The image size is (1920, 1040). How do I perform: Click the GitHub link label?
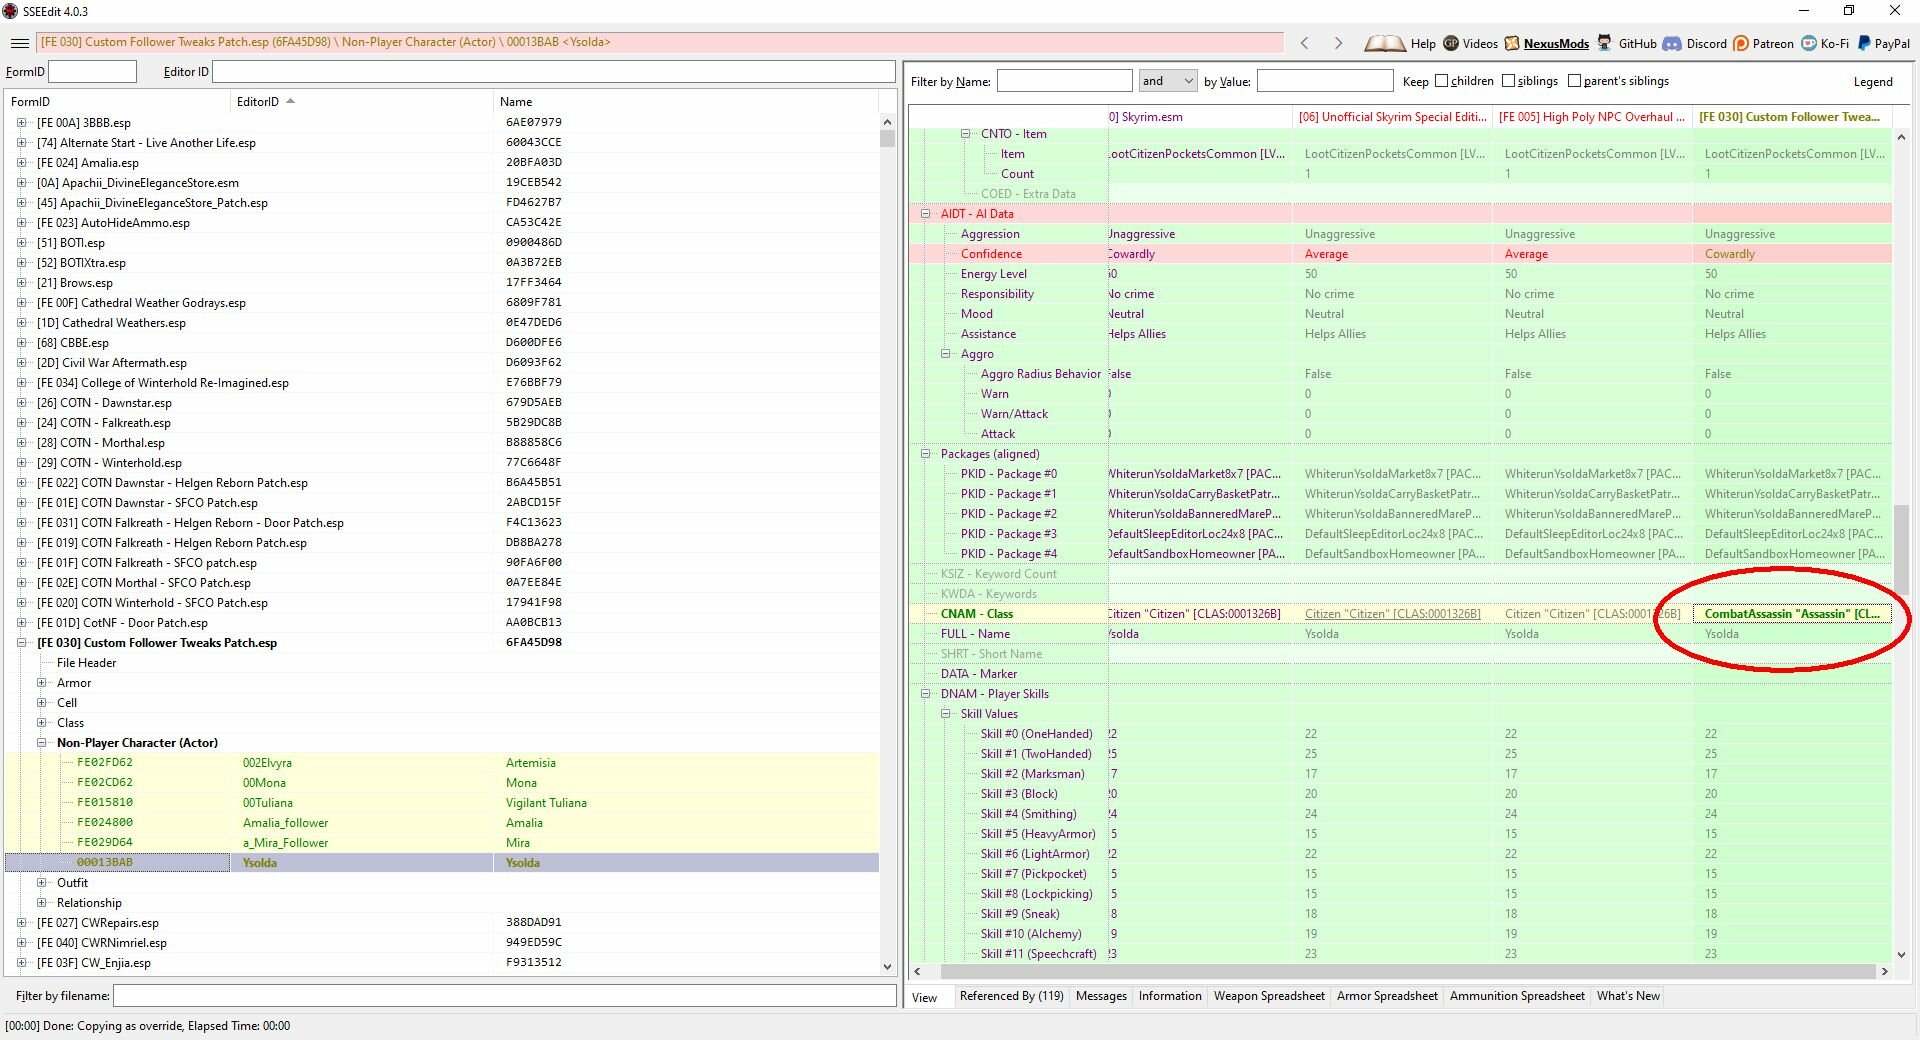tap(1637, 43)
